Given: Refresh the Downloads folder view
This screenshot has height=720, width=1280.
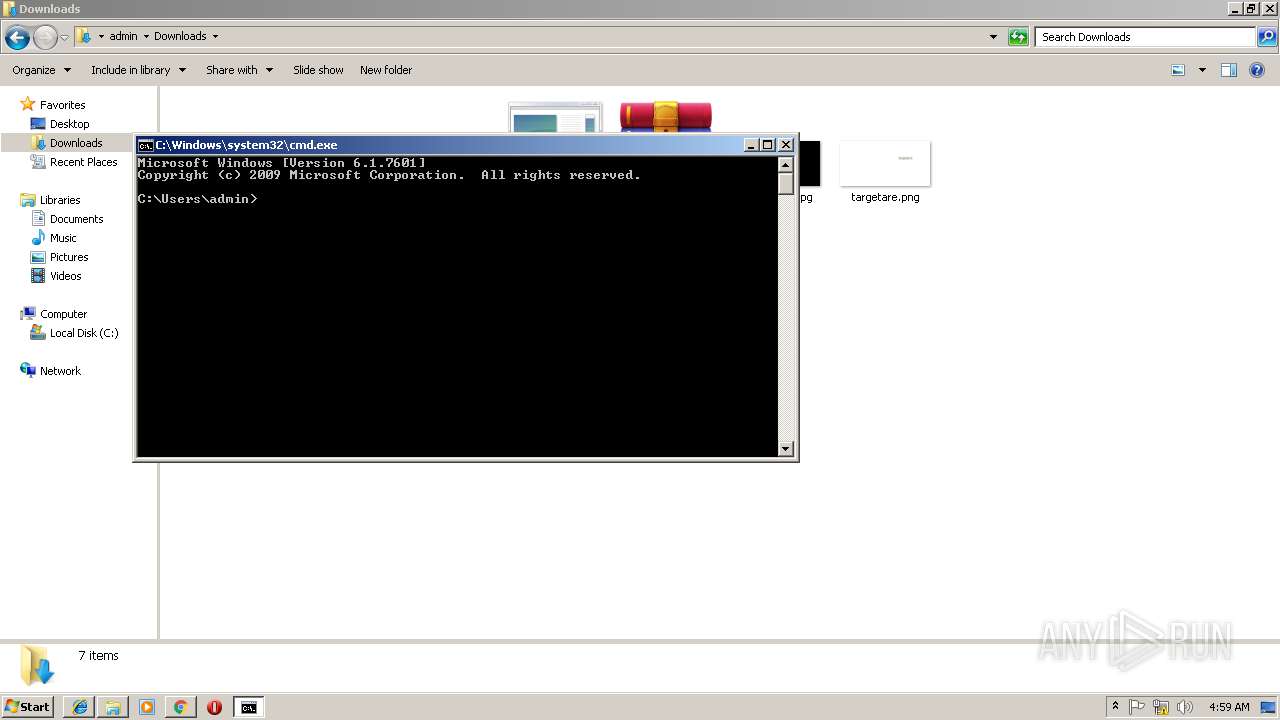Looking at the screenshot, I should 1018,37.
